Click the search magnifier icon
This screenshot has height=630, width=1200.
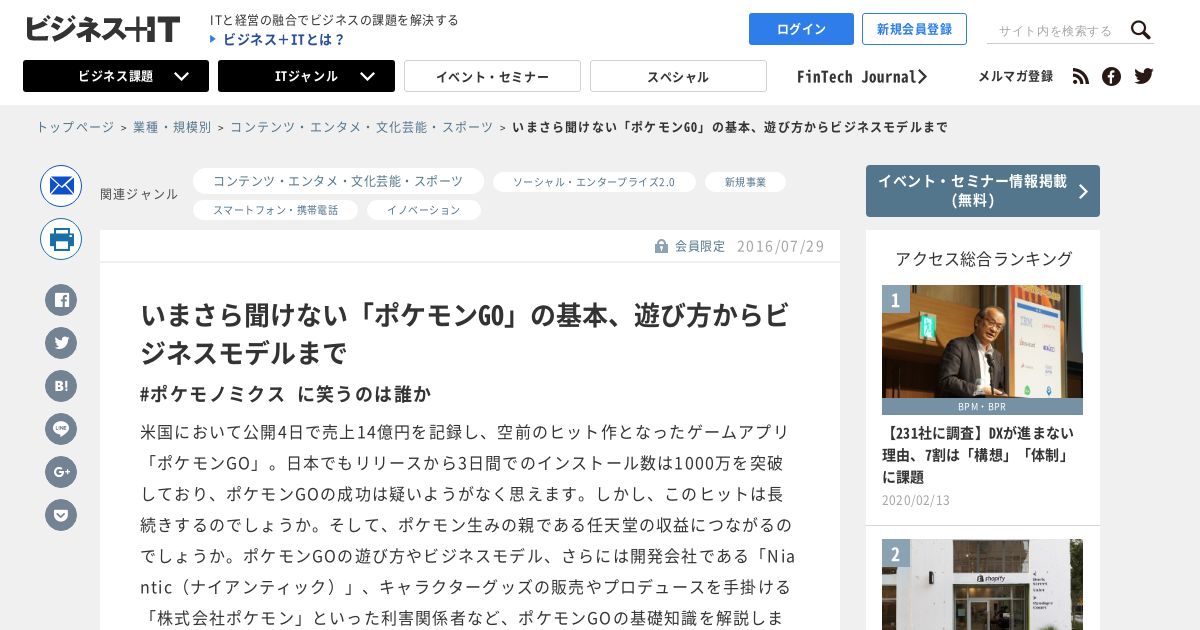pyautogui.click(x=1140, y=30)
